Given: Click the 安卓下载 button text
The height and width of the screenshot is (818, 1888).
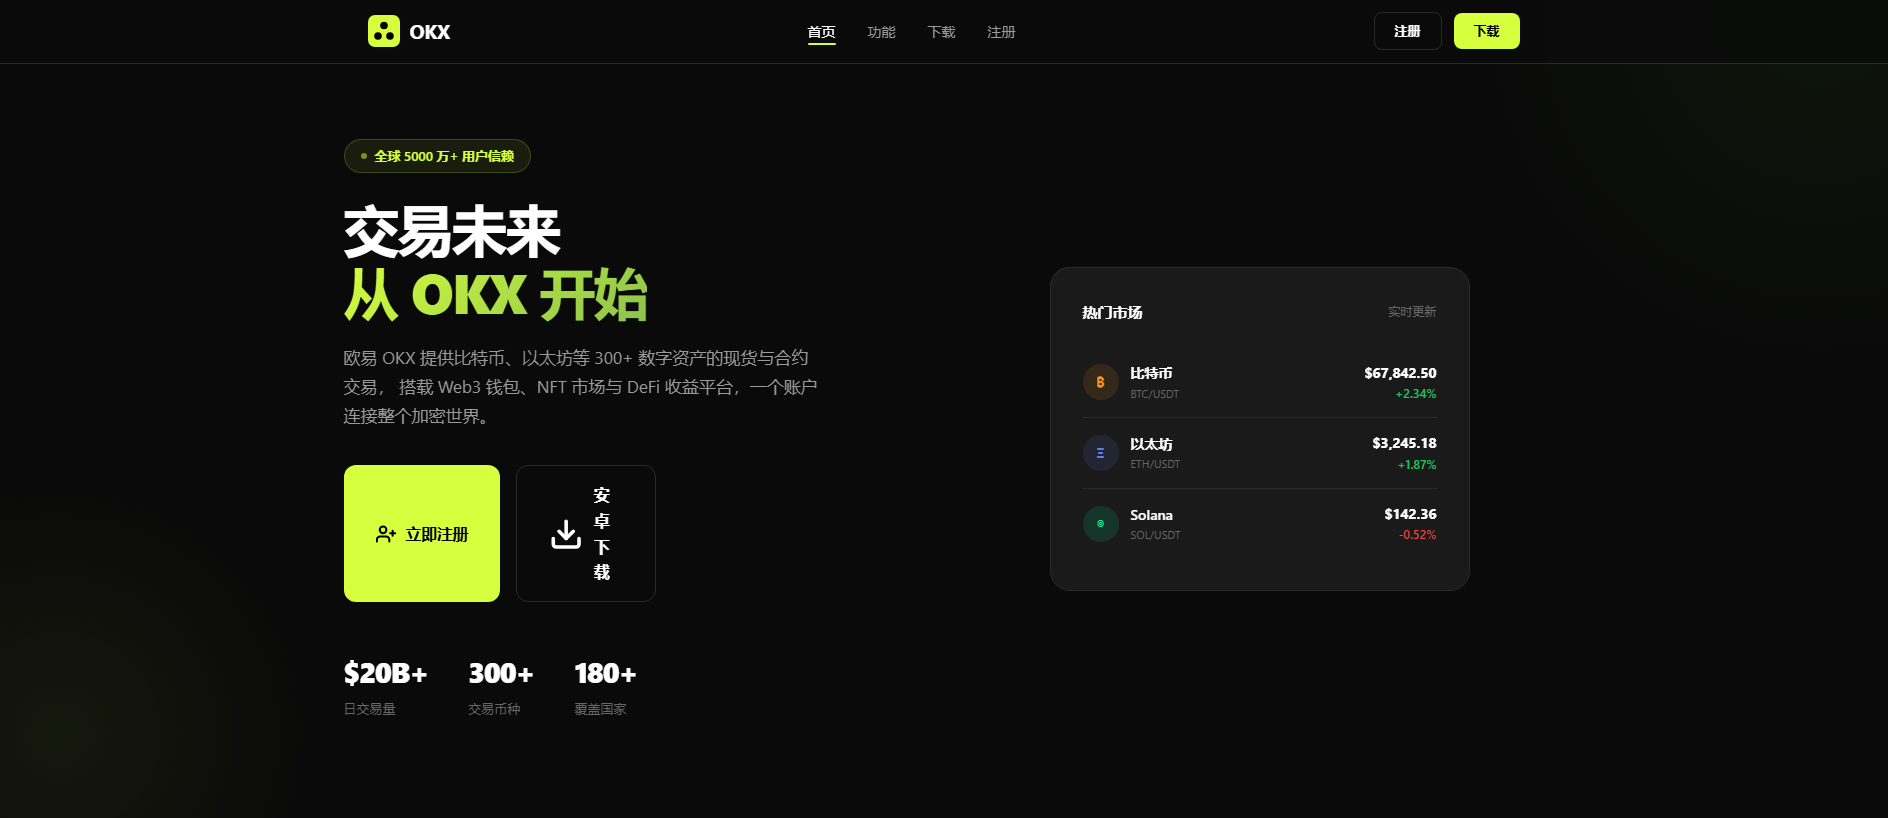Looking at the screenshot, I should click(x=602, y=534).
